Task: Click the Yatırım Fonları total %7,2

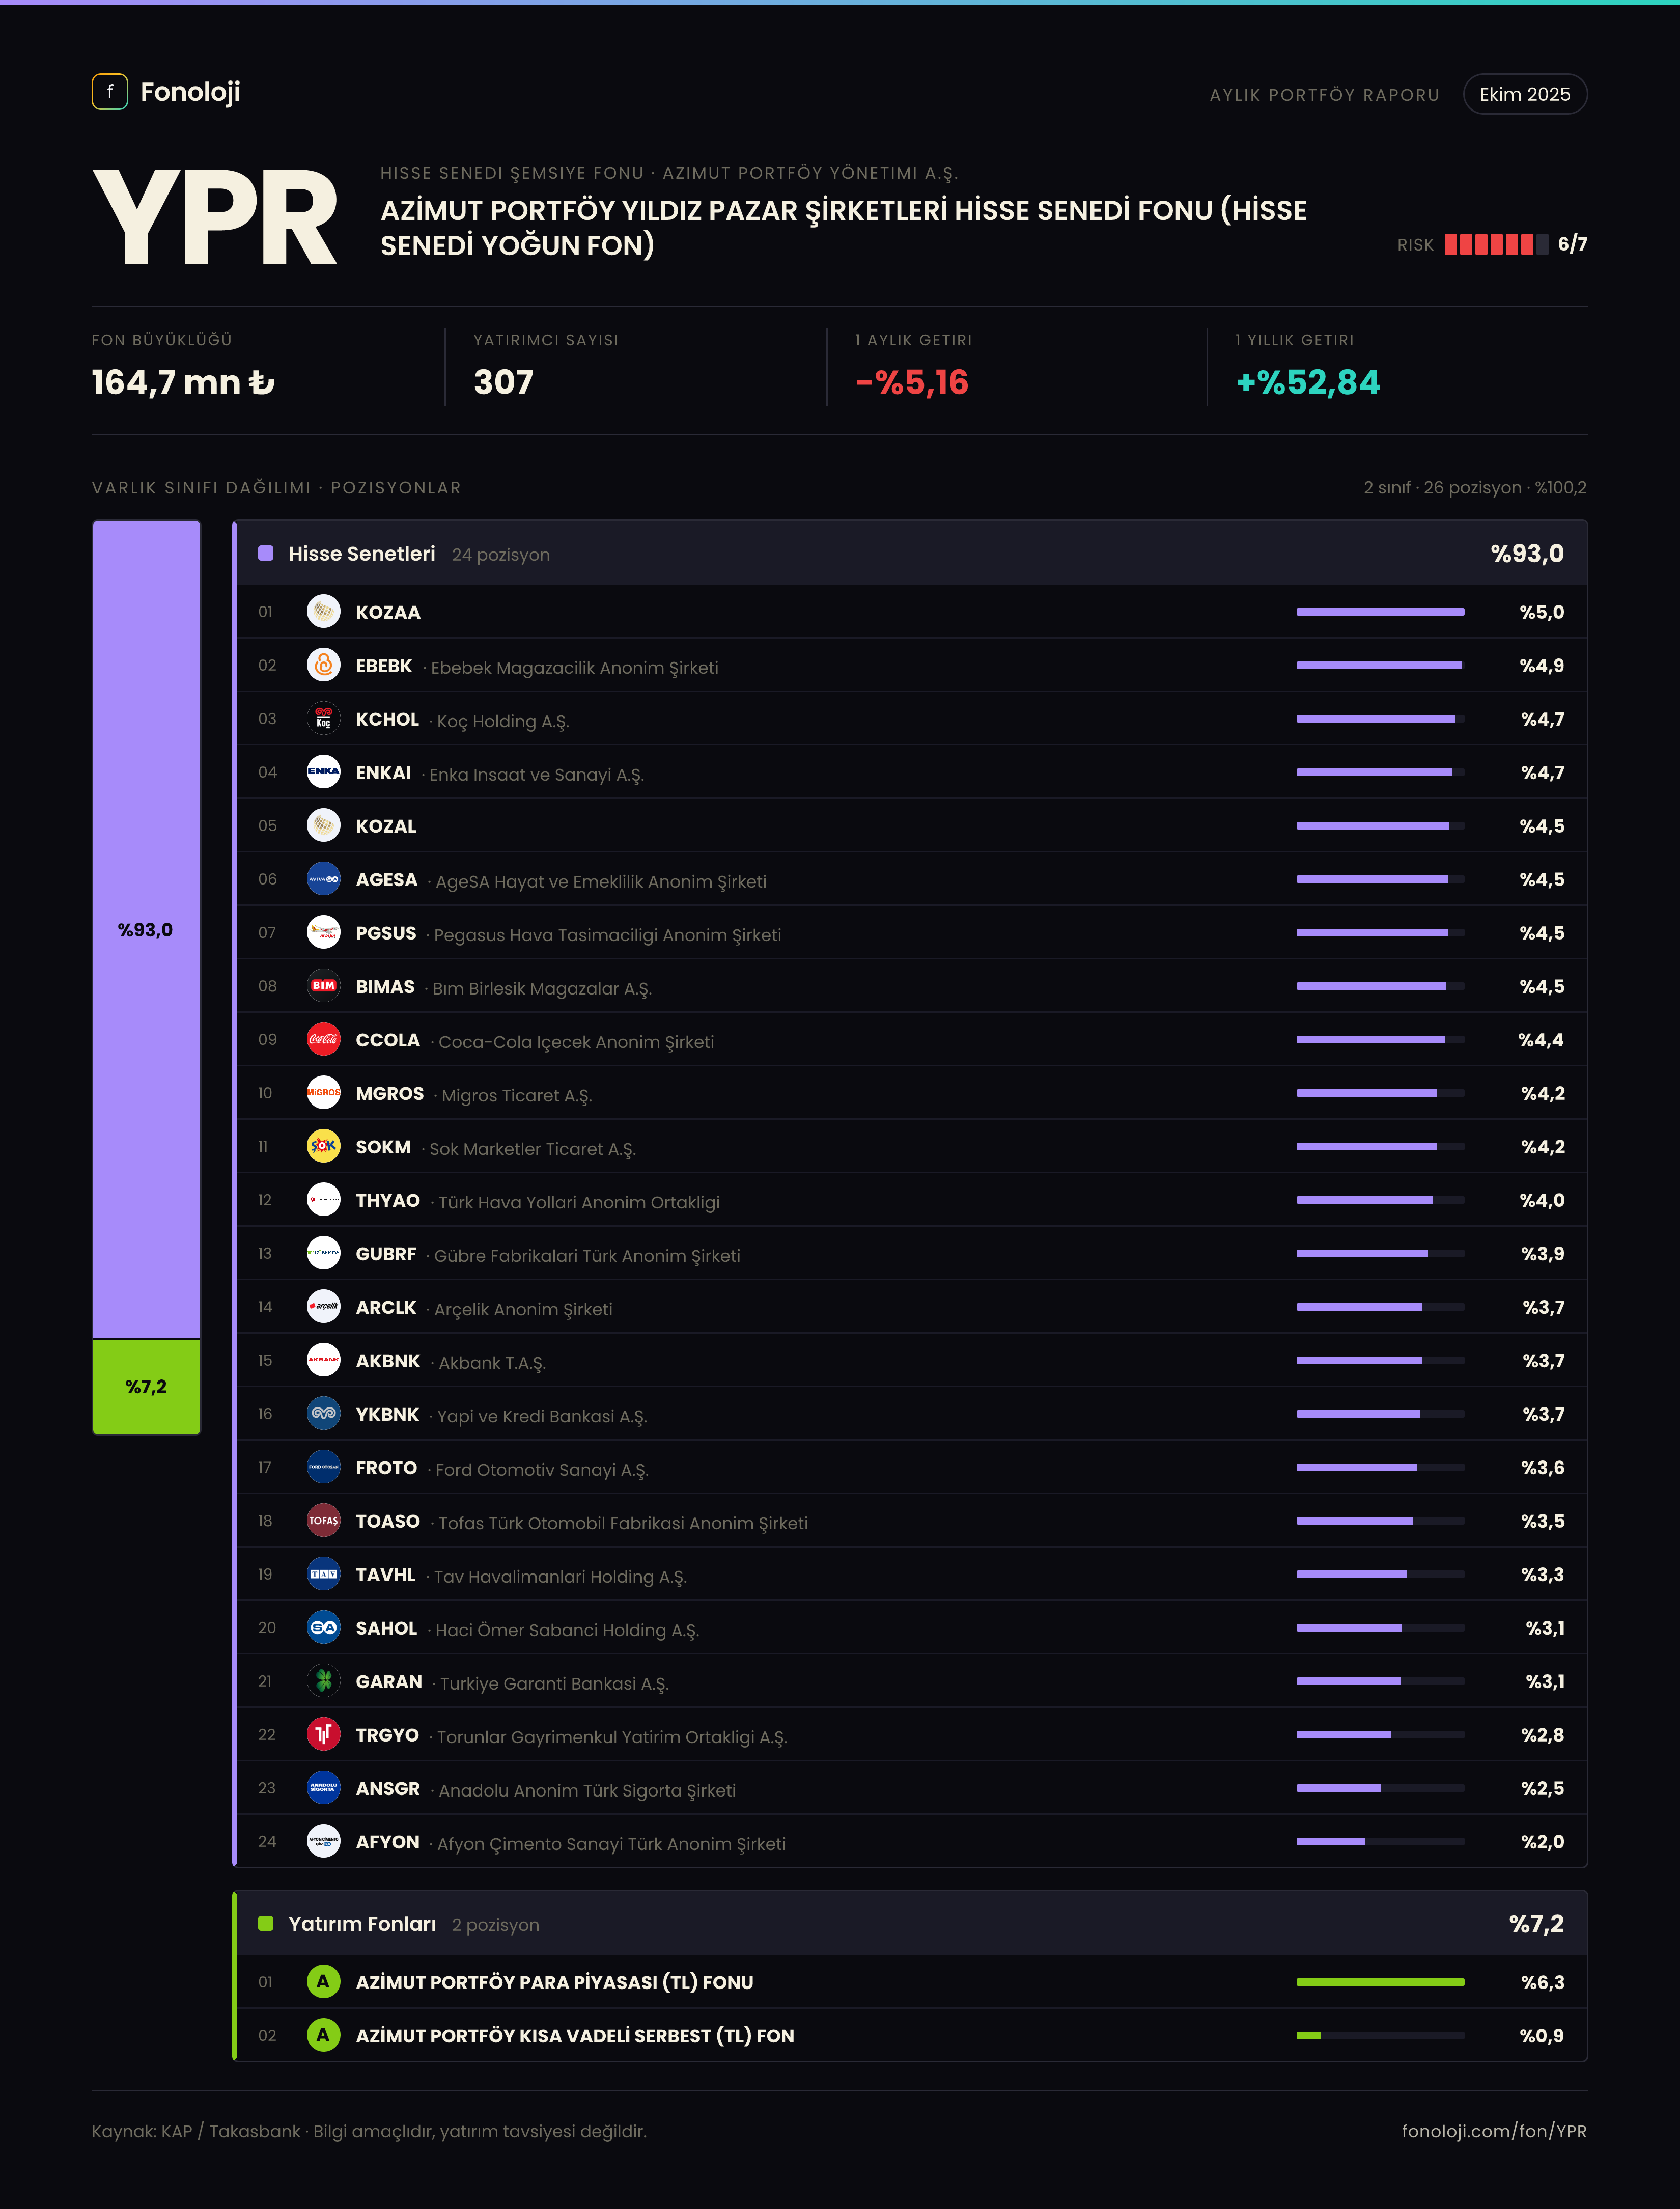Action: (1537, 1924)
